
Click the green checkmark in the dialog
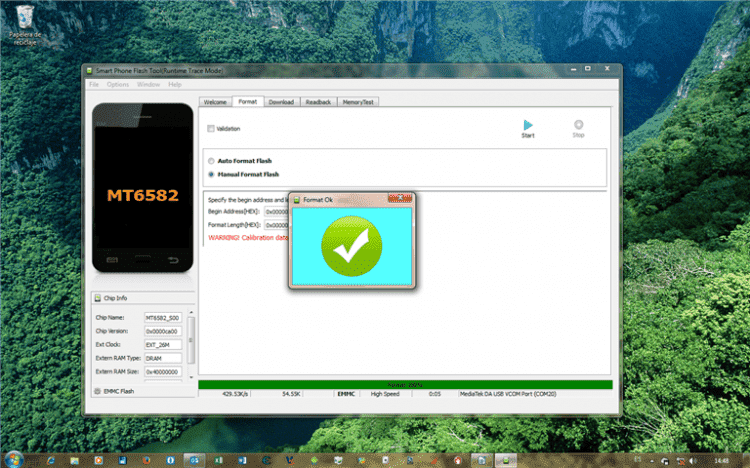(352, 246)
